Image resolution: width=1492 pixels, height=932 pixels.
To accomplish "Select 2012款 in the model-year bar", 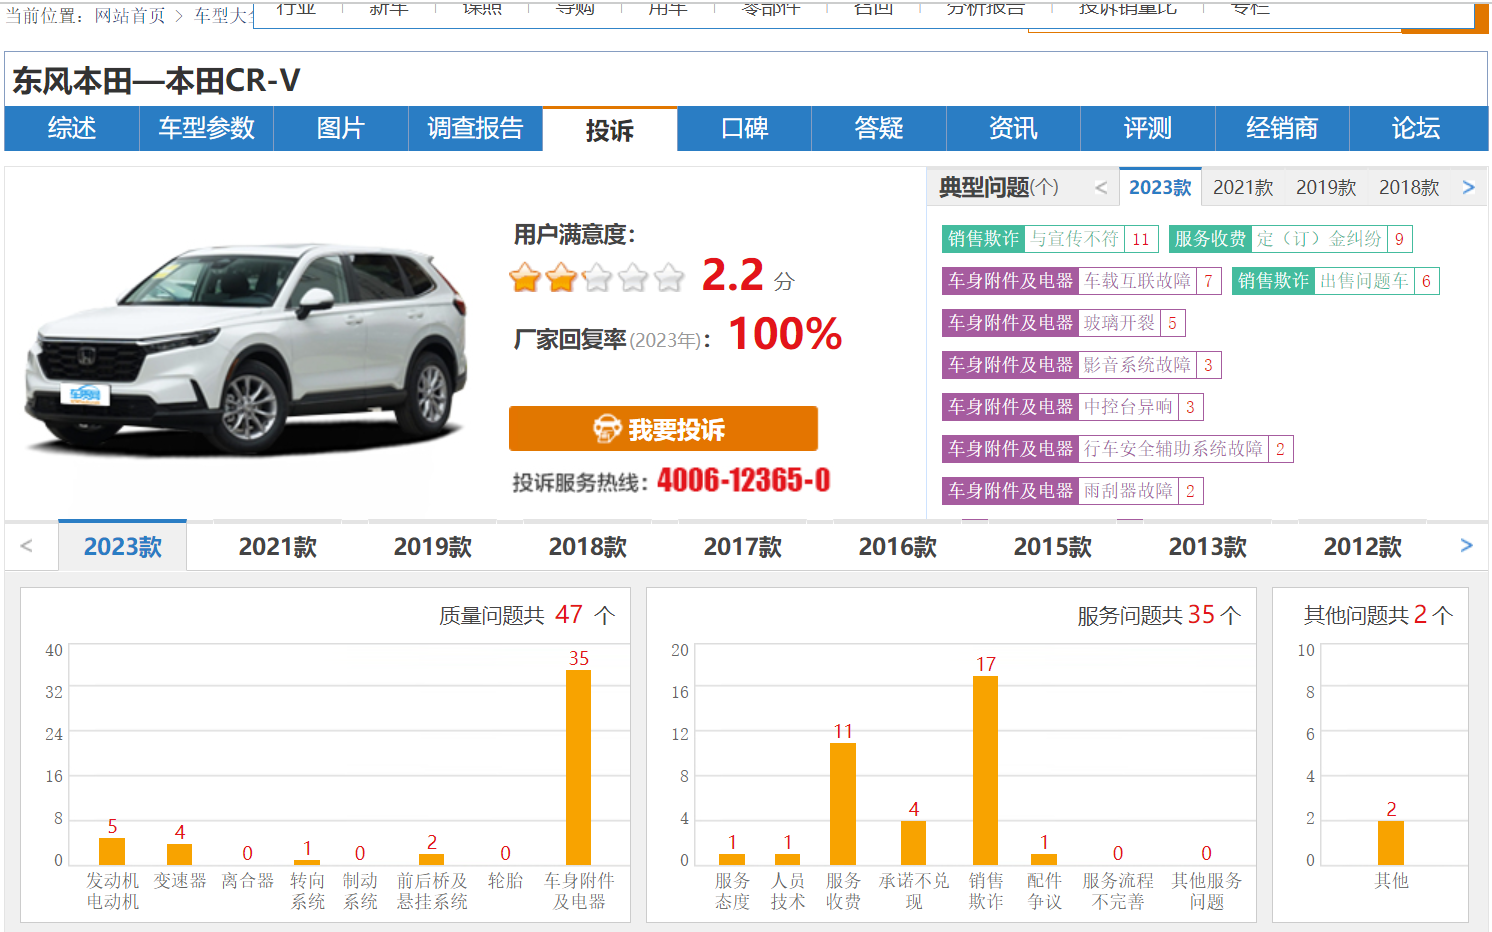I will click(1363, 546).
